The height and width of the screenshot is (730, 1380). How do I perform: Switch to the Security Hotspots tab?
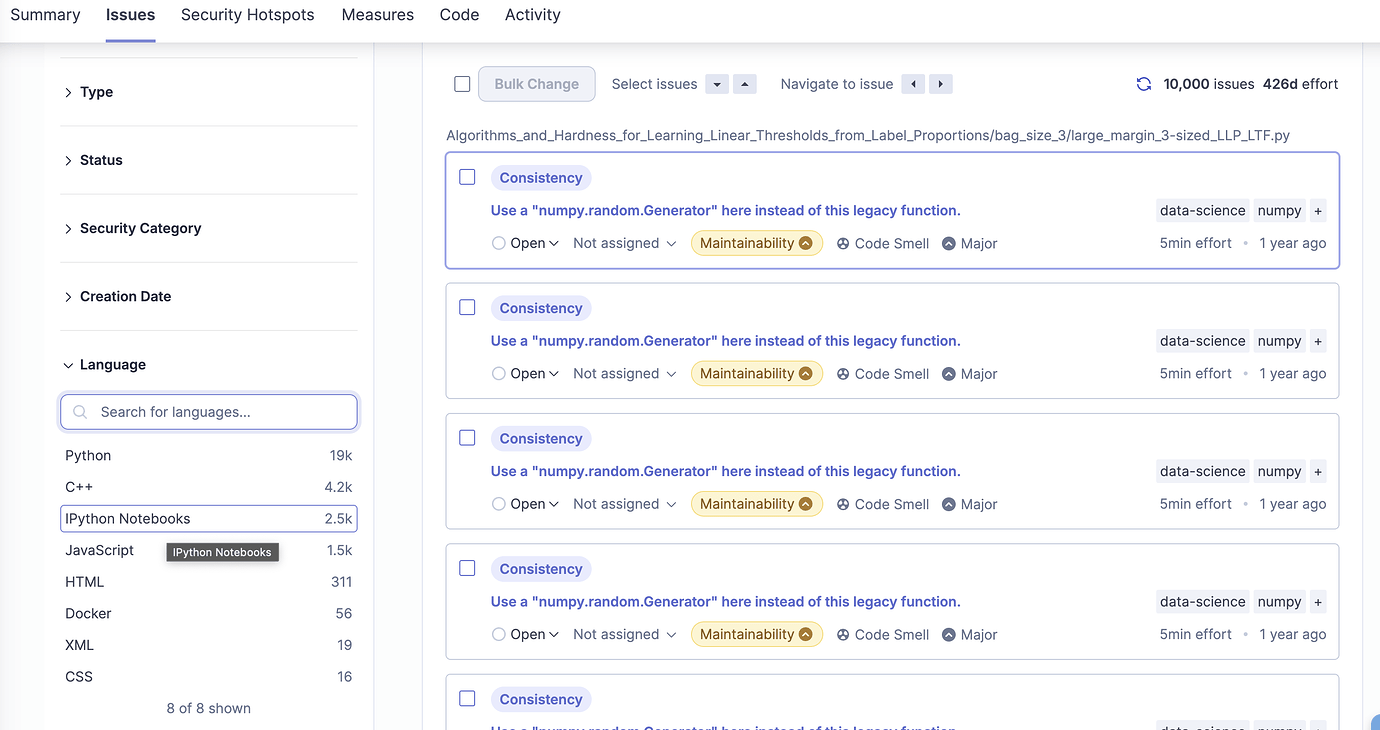tap(247, 15)
